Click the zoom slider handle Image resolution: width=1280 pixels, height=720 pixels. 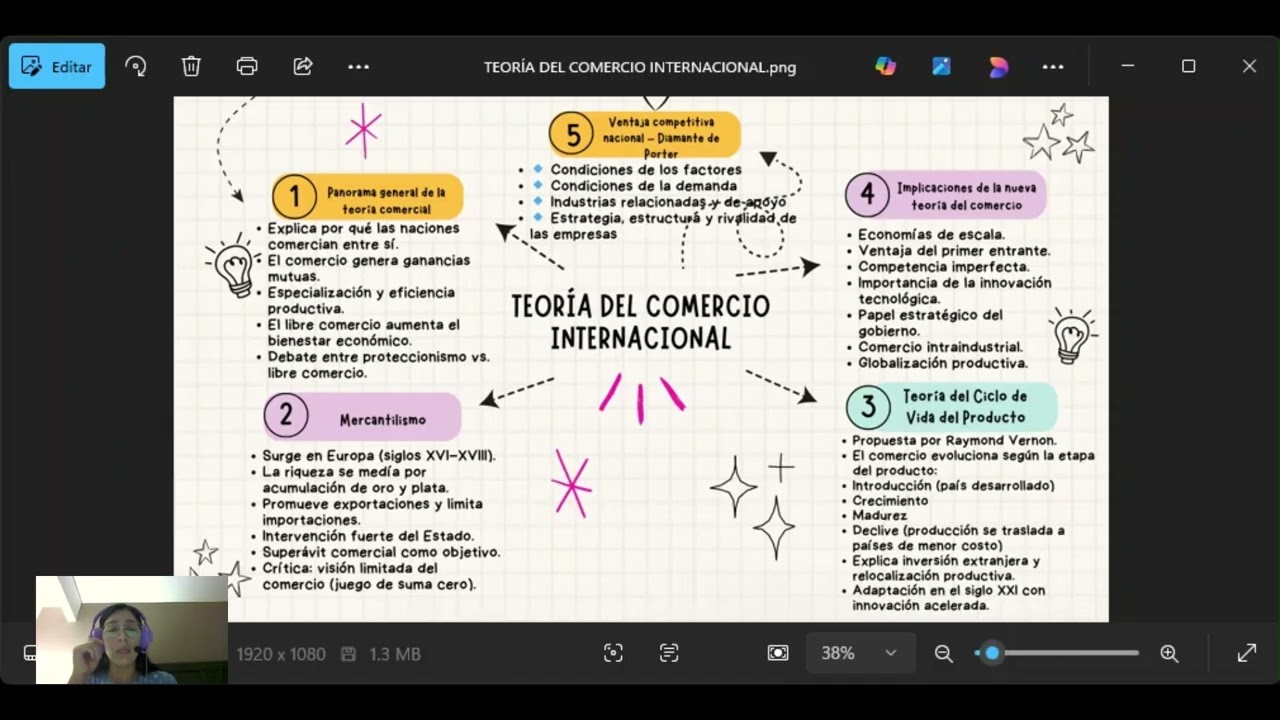pos(991,653)
